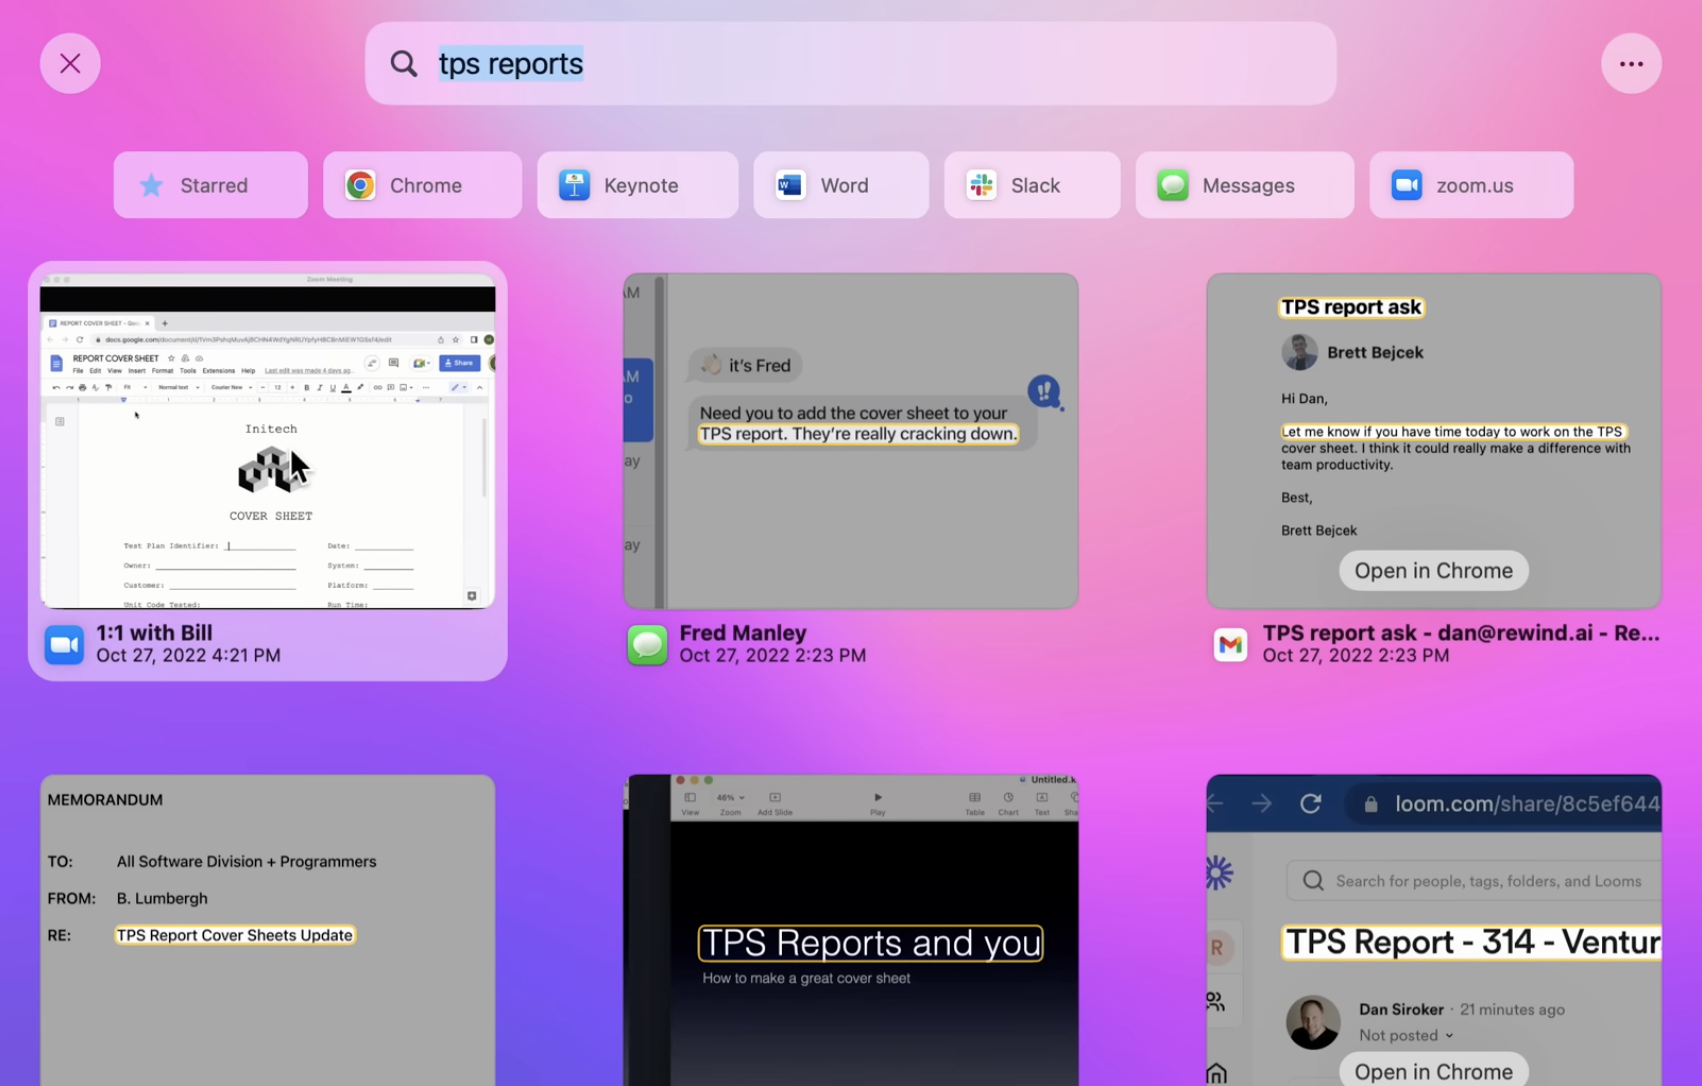
Task: Click 'Open in Chrome' on TPS report ask email
Action: 1433,570
